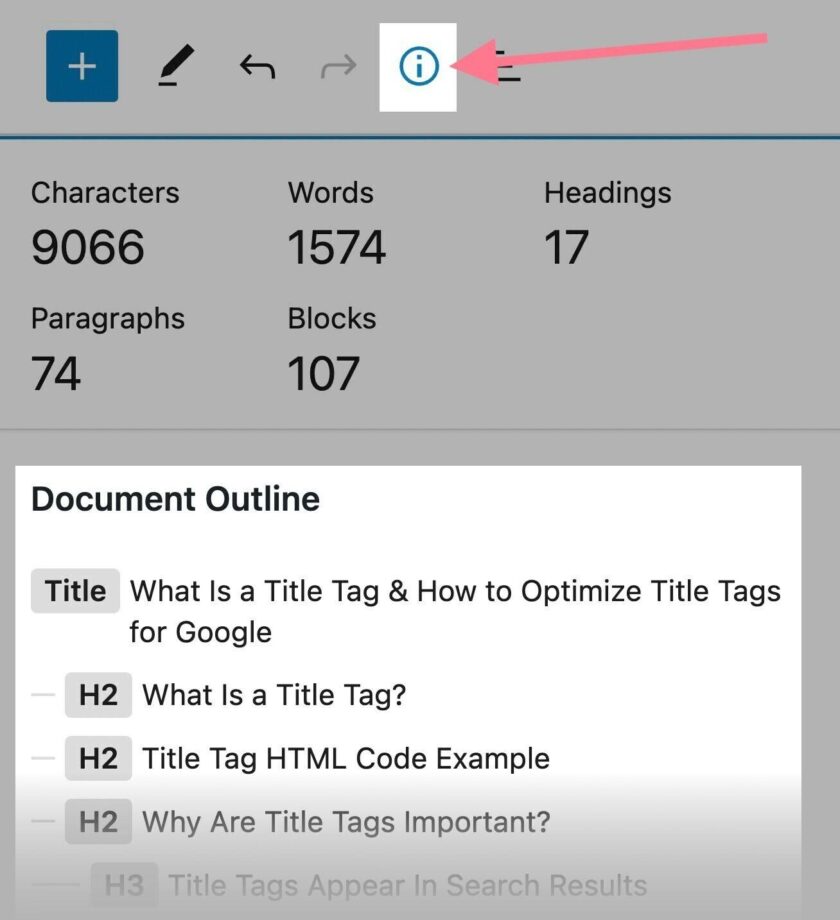Screen dimensions: 840x920
Task: Navigate to 'Why Are Title Tags Important?'
Action: coord(346,823)
